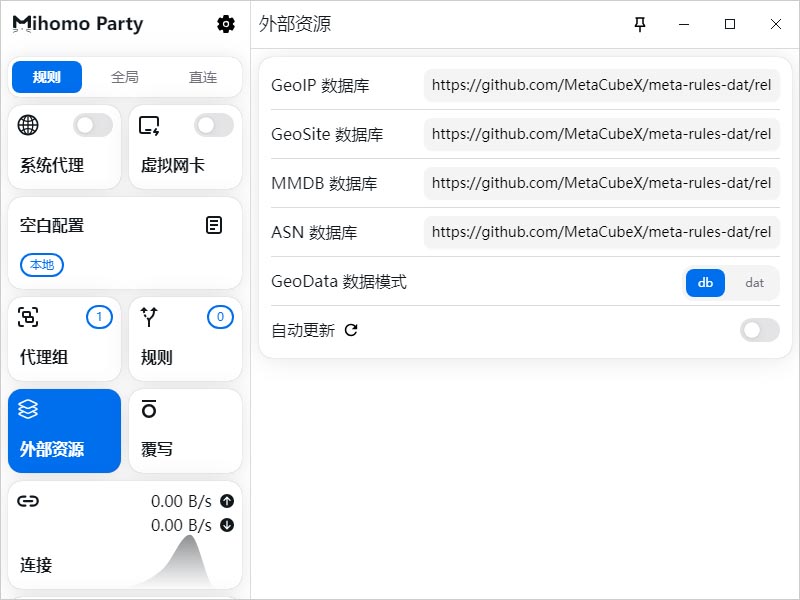Click the proxy group count badge 1

[x=99, y=317]
